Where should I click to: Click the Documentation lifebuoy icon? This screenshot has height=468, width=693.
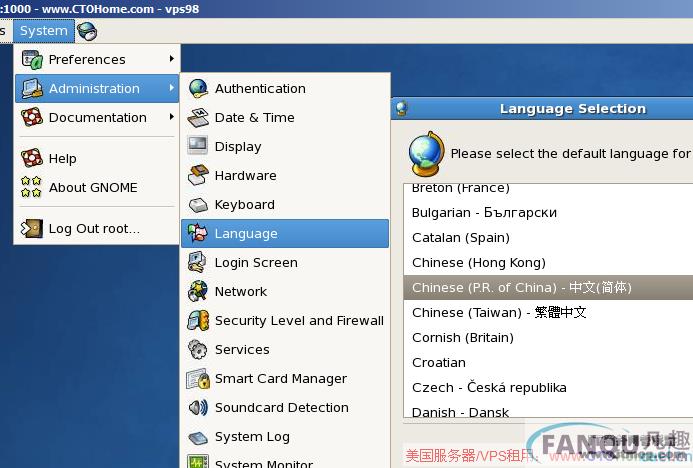[32, 118]
